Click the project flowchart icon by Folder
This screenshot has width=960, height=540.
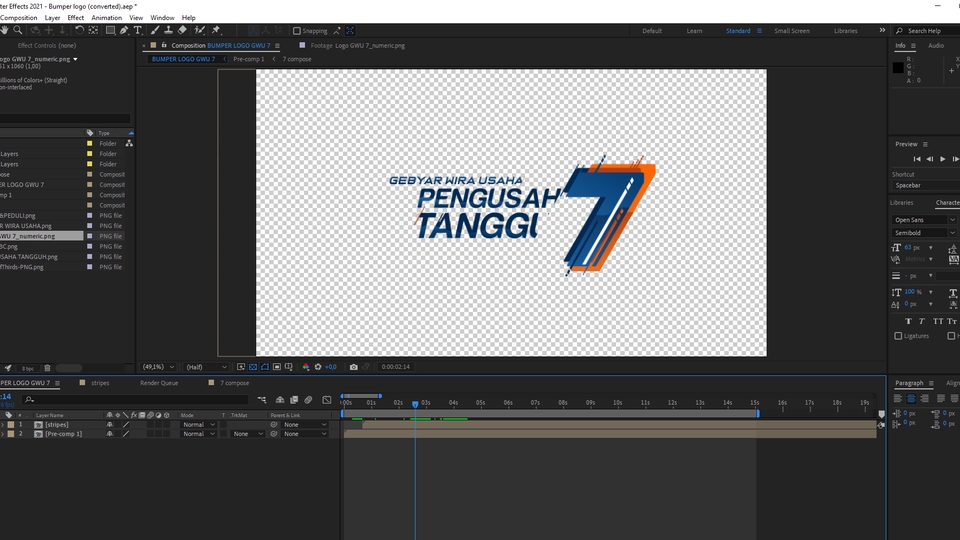pos(129,143)
